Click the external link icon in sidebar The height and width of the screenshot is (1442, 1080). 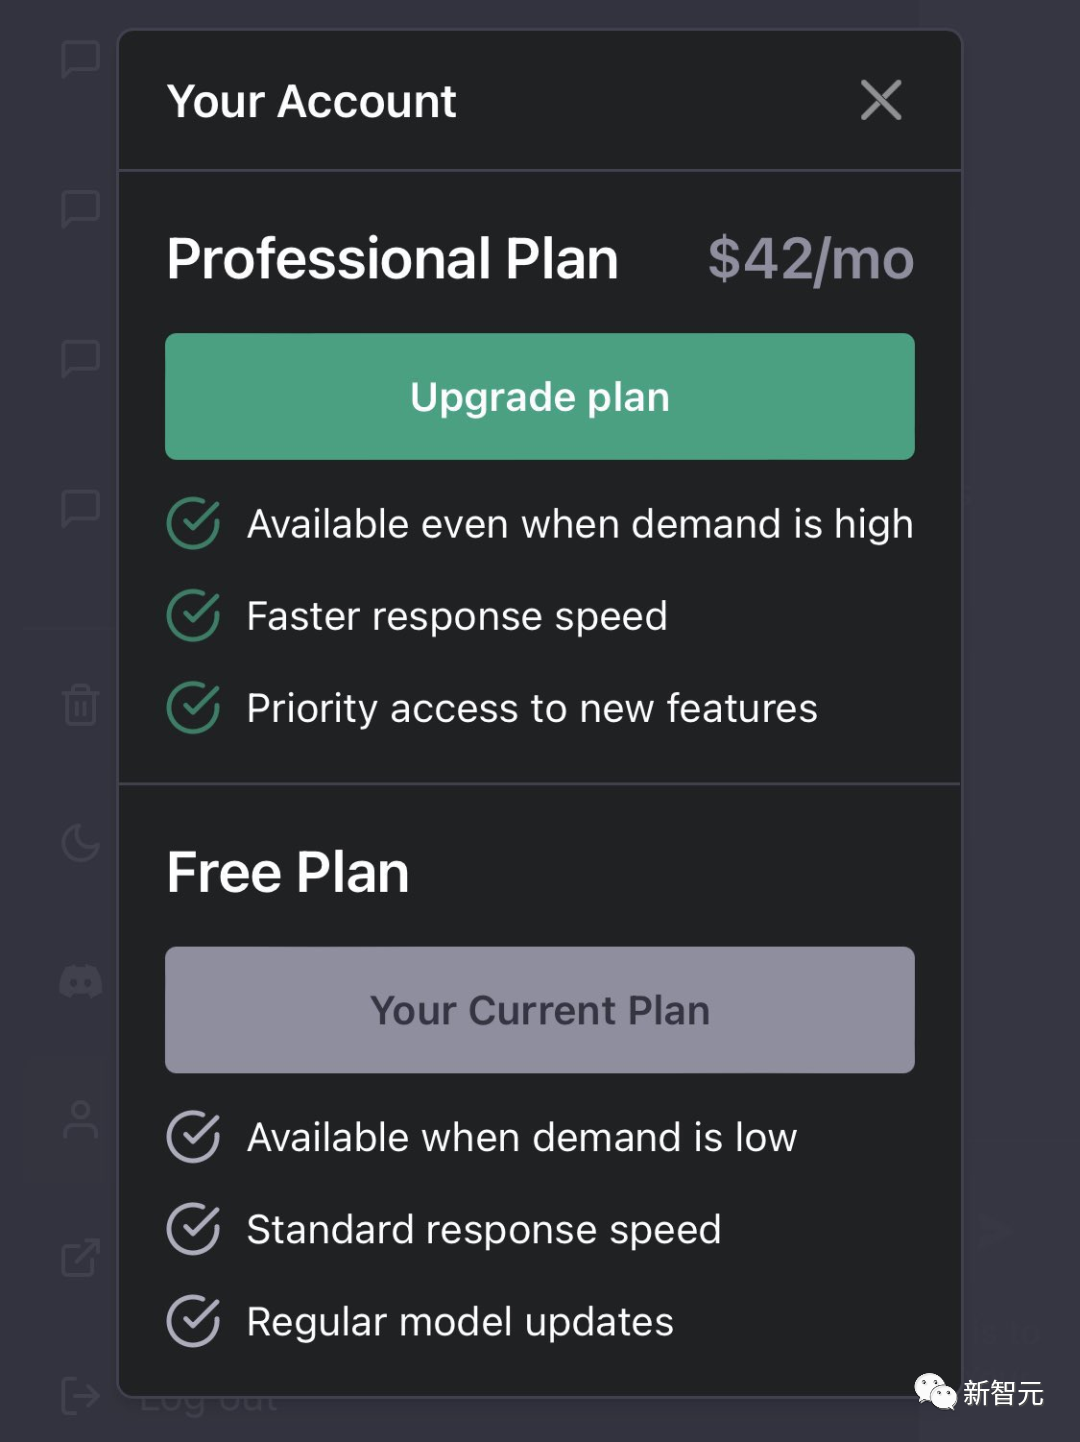(x=80, y=1258)
